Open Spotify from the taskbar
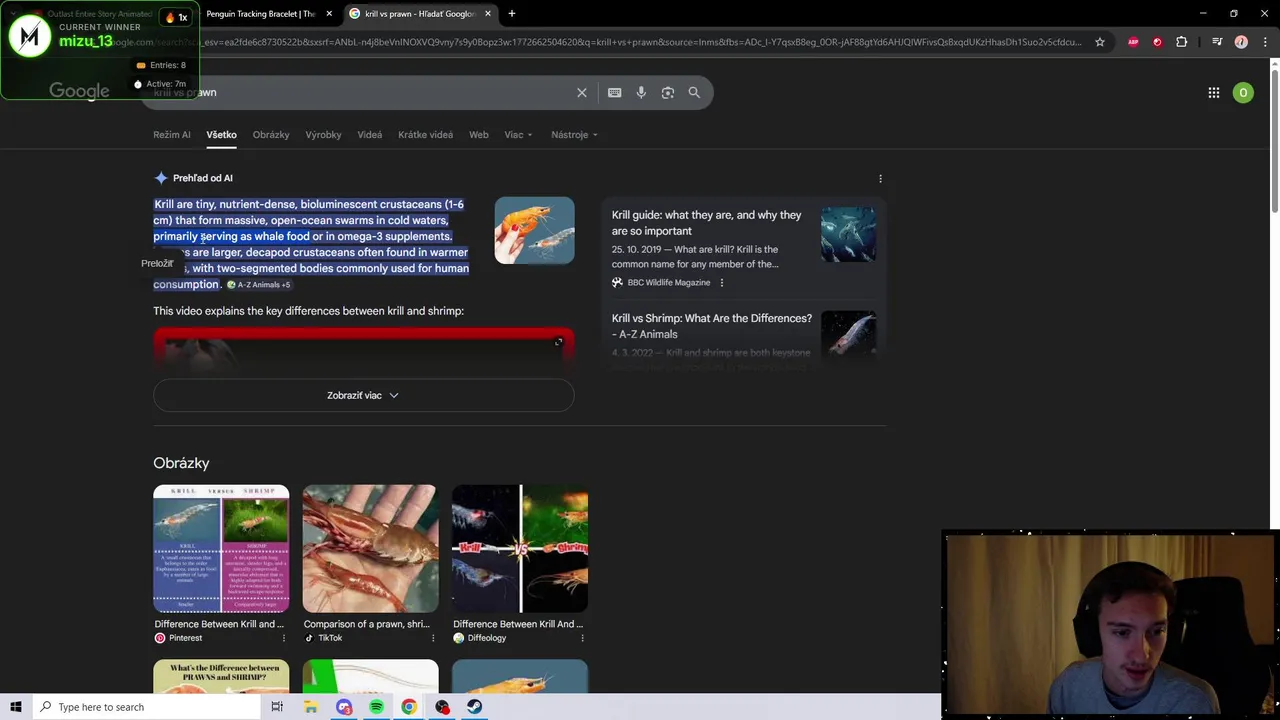The height and width of the screenshot is (720, 1280). [376, 707]
